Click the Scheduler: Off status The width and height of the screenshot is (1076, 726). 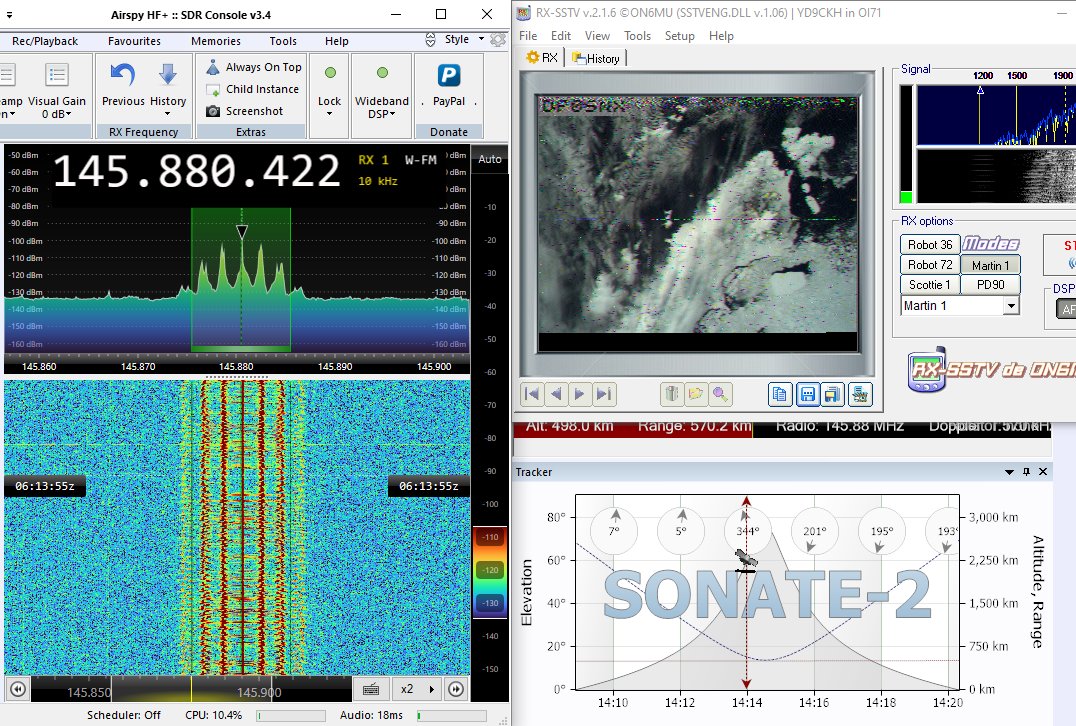click(x=124, y=715)
